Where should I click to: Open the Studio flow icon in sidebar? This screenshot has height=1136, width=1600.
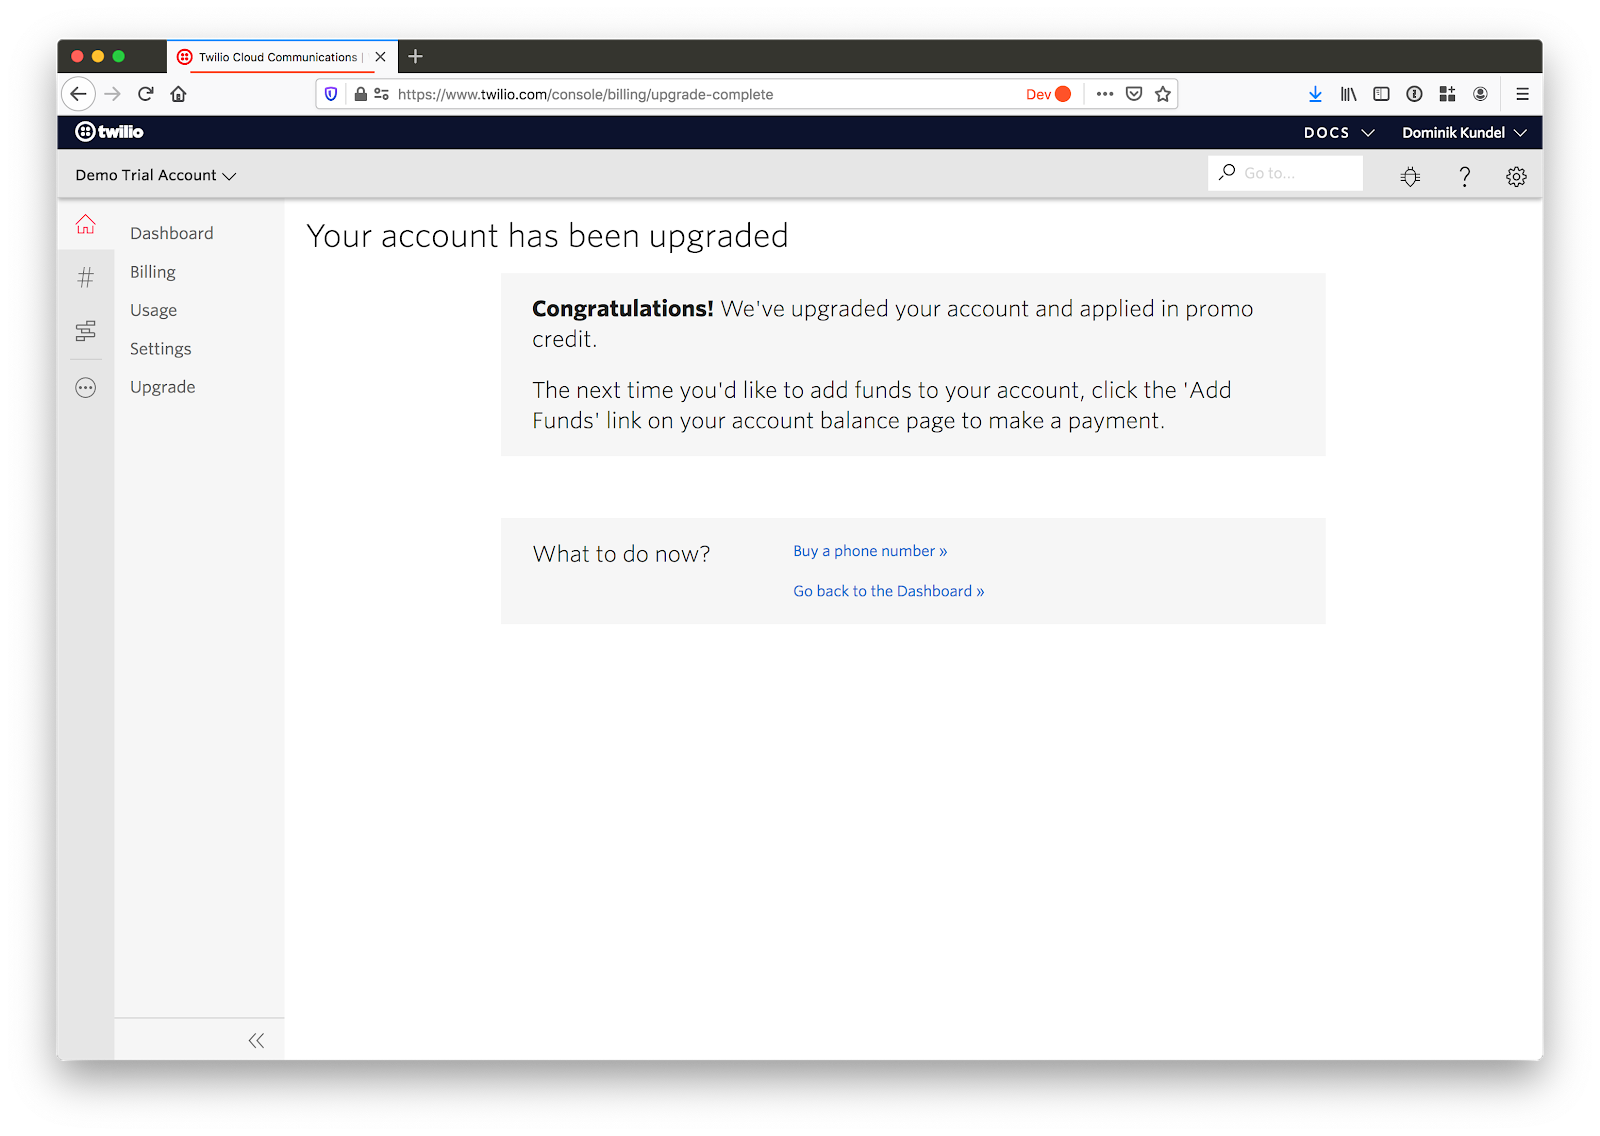click(86, 331)
